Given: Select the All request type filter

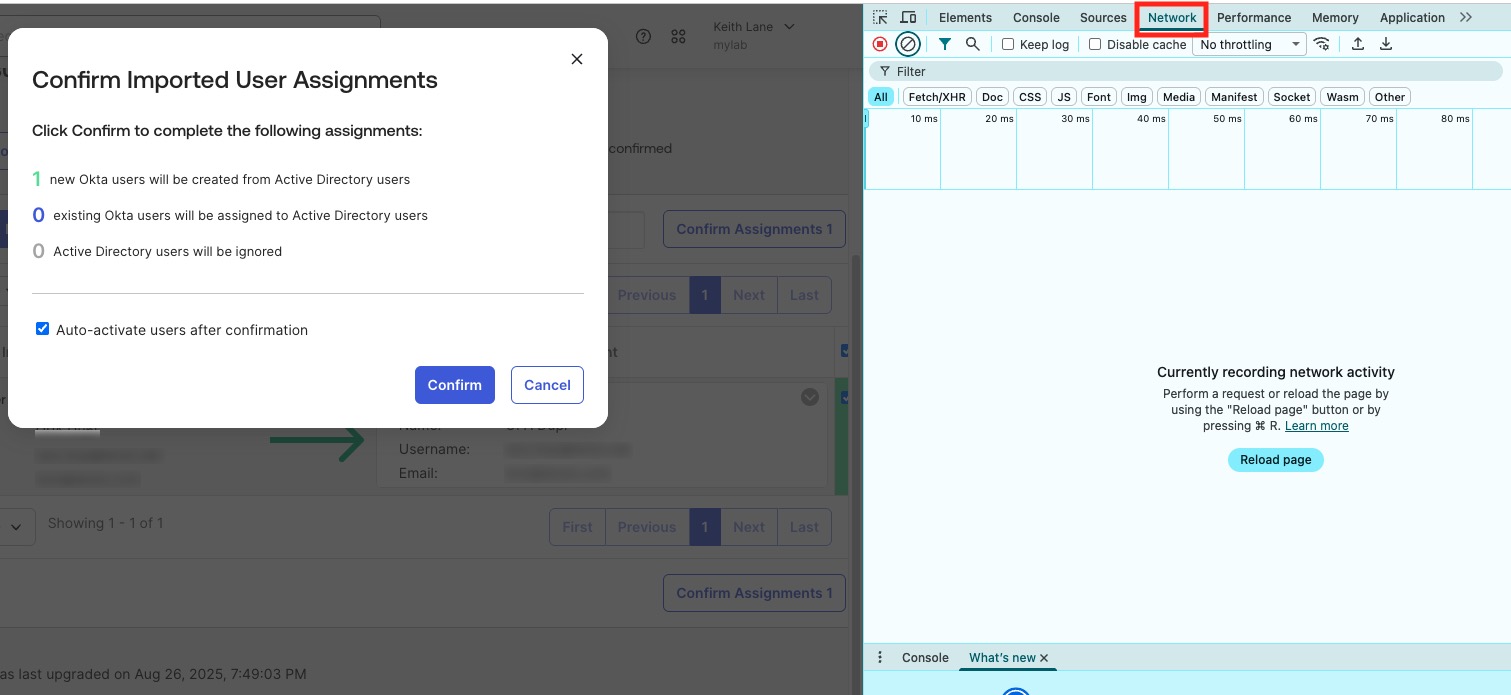Looking at the screenshot, I should click(880, 97).
